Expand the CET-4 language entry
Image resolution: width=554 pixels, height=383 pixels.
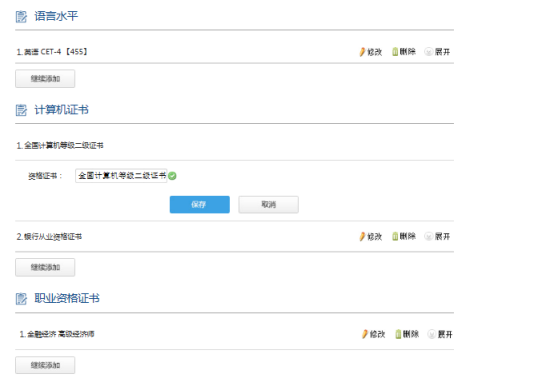coord(437,52)
